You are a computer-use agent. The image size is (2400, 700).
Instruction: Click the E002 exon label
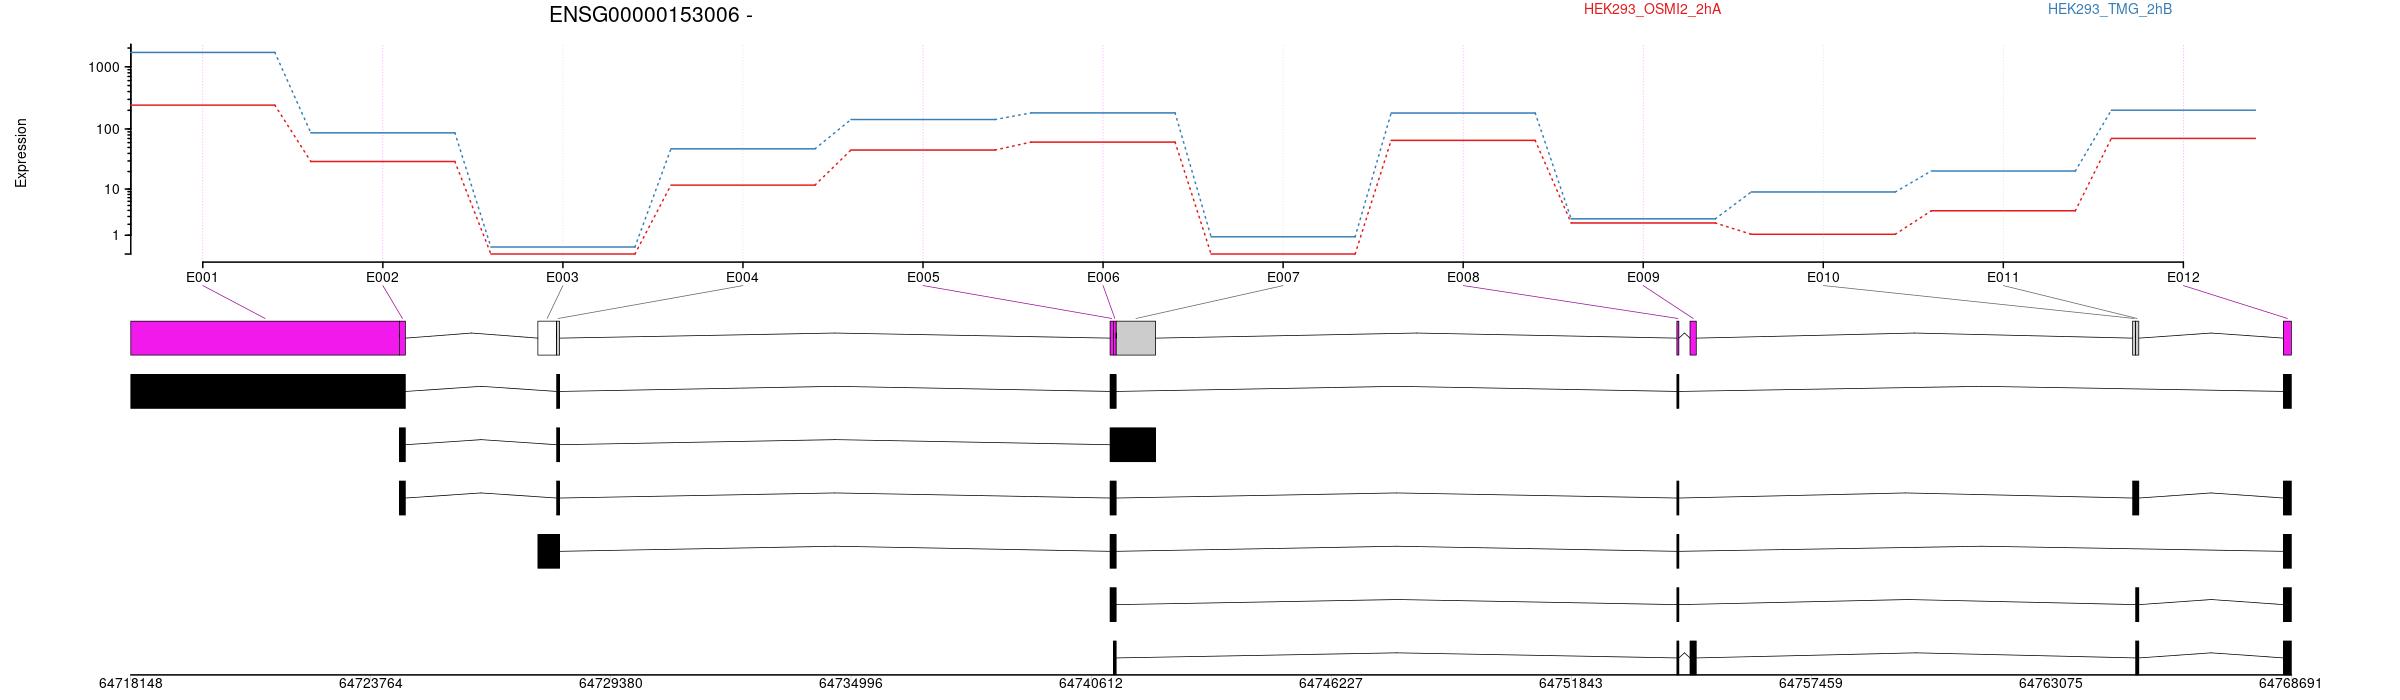click(382, 278)
